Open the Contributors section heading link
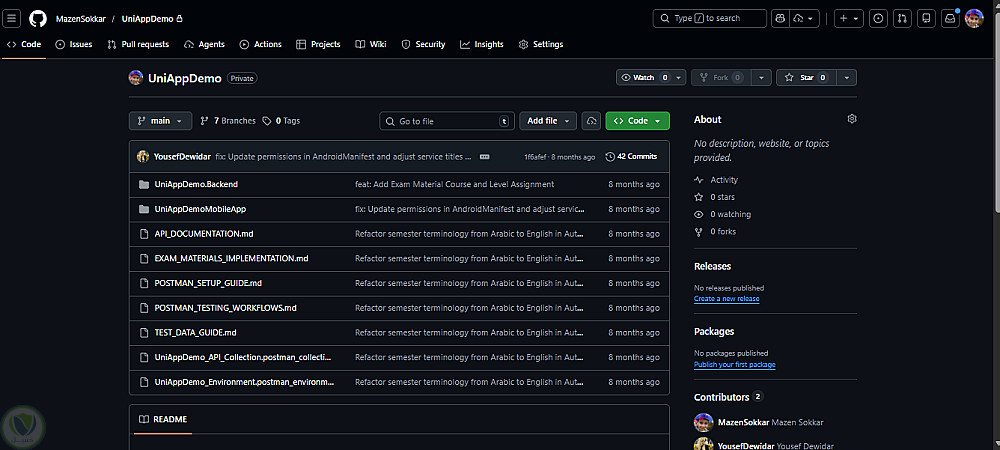This screenshot has width=1000, height=450. tap(728, 397)
